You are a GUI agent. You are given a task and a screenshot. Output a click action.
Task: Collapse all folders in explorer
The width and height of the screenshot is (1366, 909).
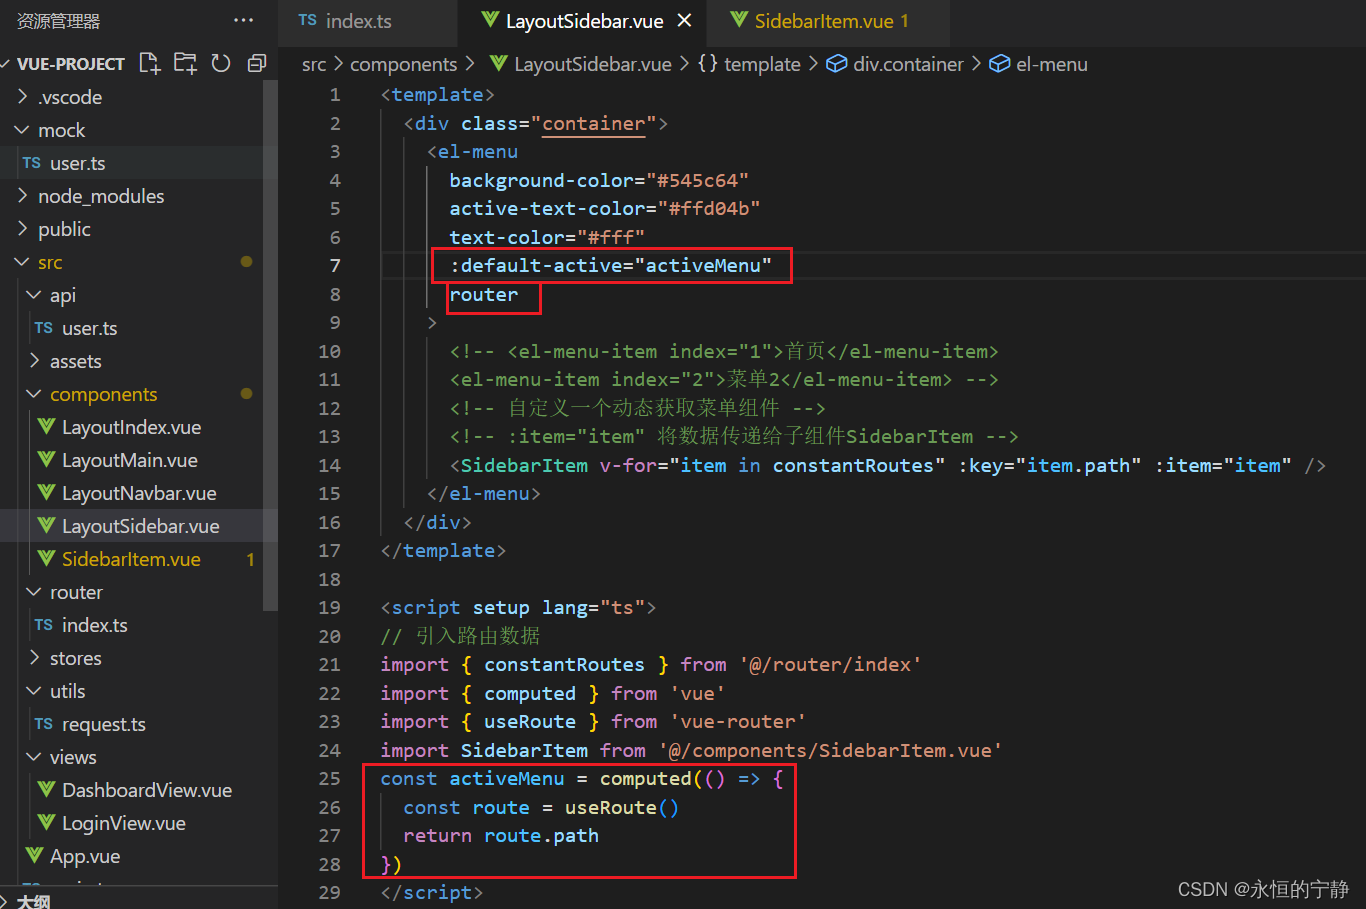click(257, 63)
